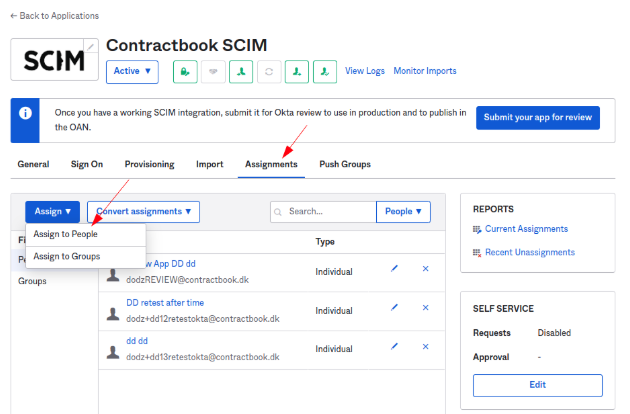
Task: Open the View Logs link
Action: (365, 71)
